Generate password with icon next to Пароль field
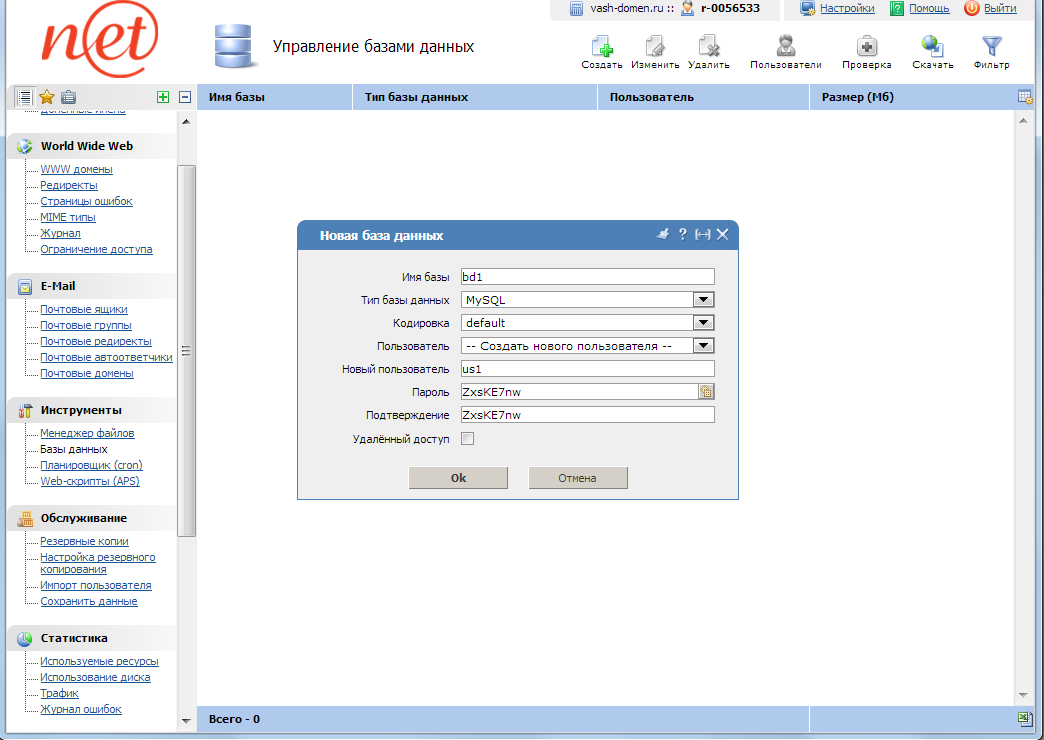This screenshot has height=740, width=1044. point(706,392)
